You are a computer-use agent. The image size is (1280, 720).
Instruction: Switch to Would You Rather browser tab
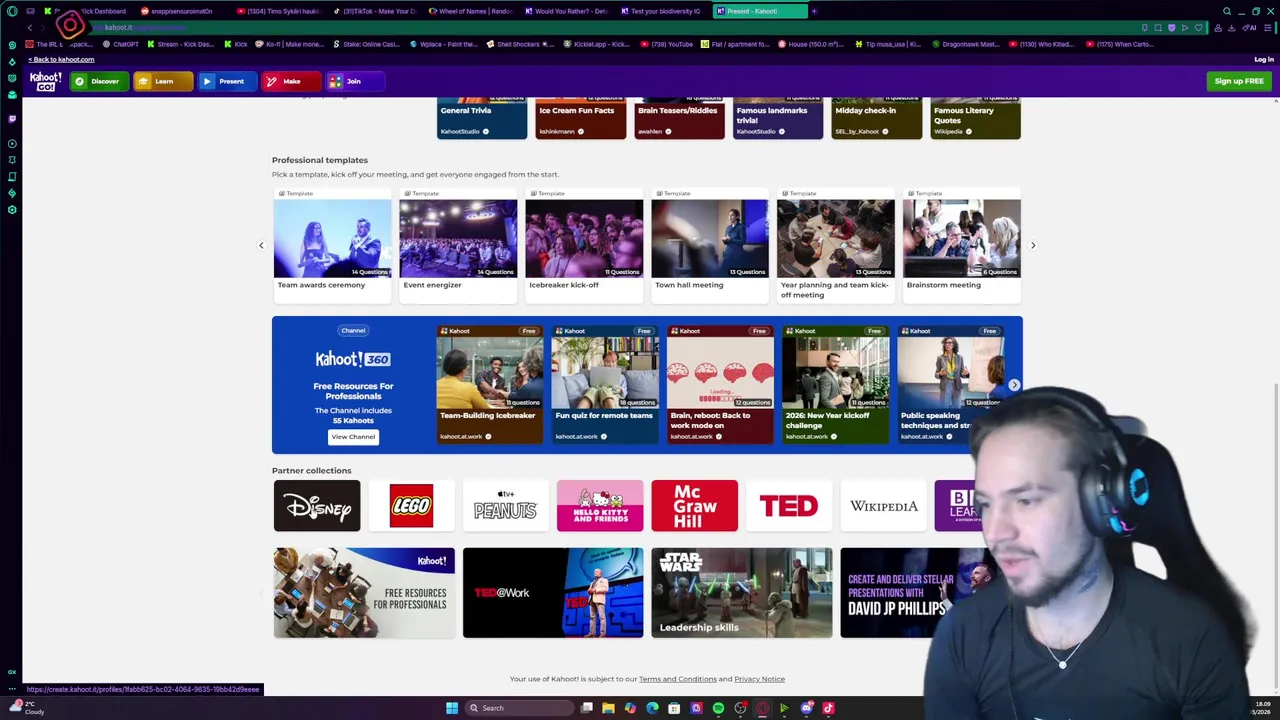click(566, 11)
